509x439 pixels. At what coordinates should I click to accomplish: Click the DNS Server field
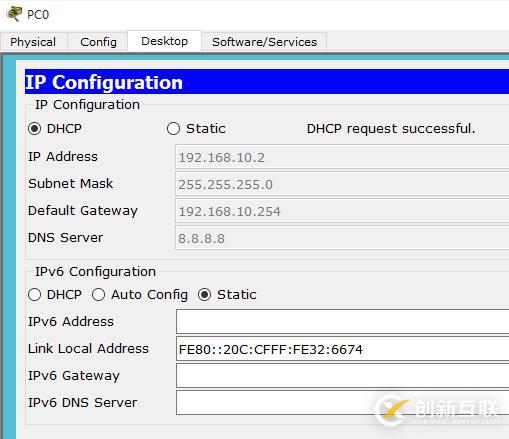[x=342, y=238]
